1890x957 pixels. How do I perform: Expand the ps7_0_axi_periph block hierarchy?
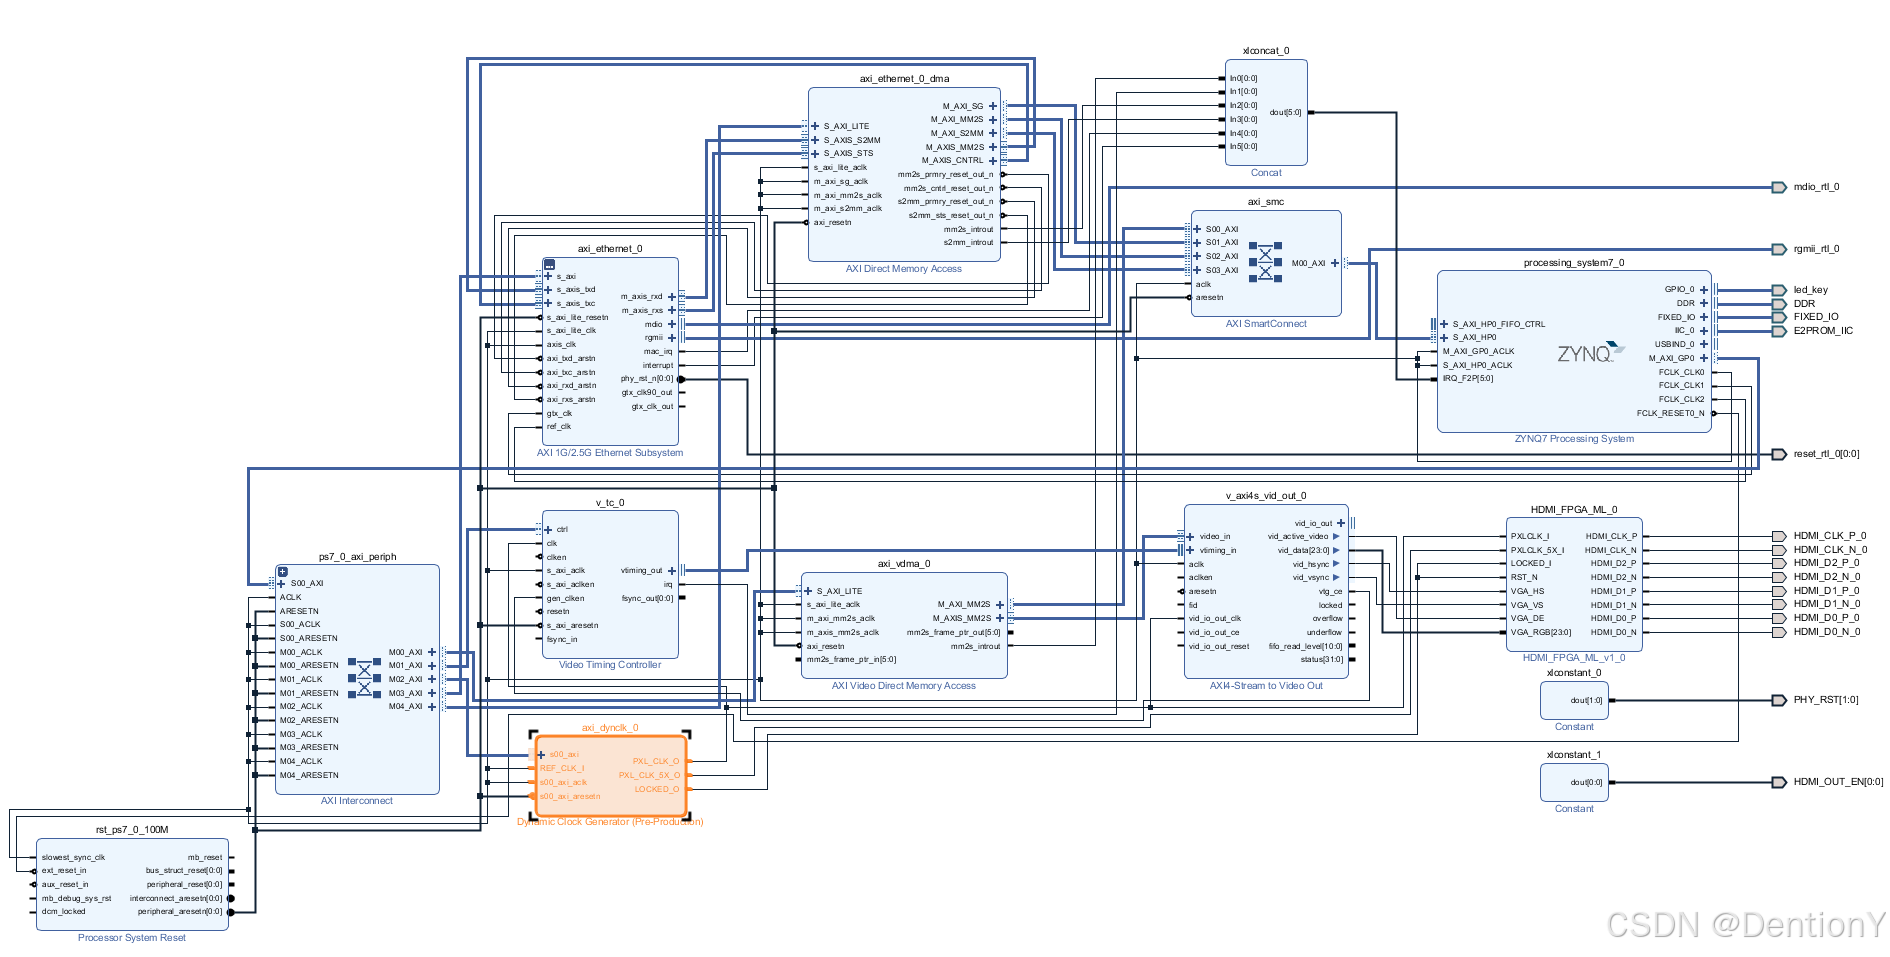point(283,572)
